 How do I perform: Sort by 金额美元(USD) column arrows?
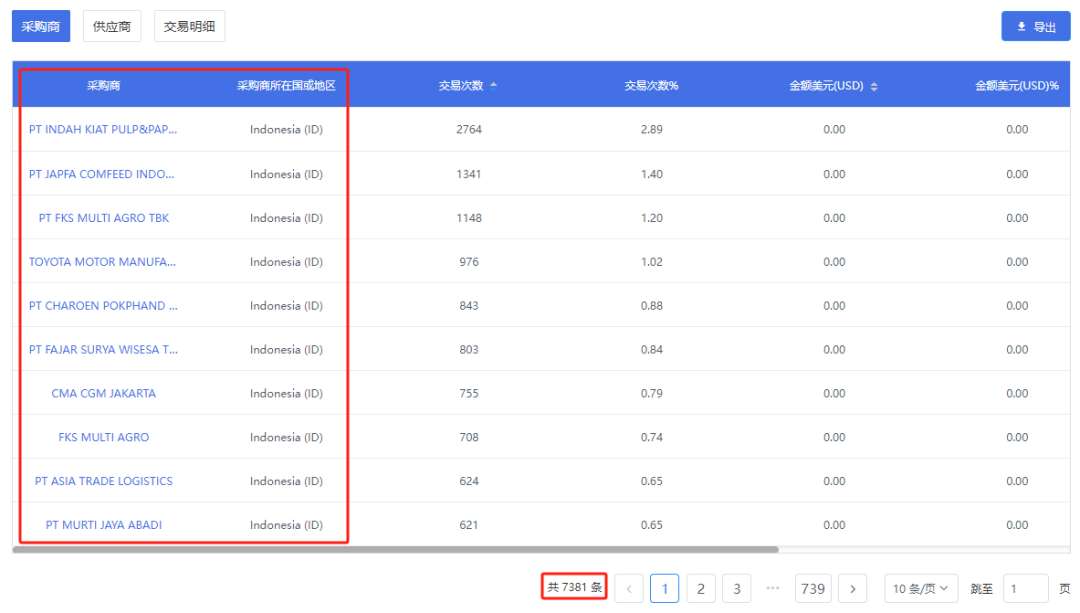point(874,86)
